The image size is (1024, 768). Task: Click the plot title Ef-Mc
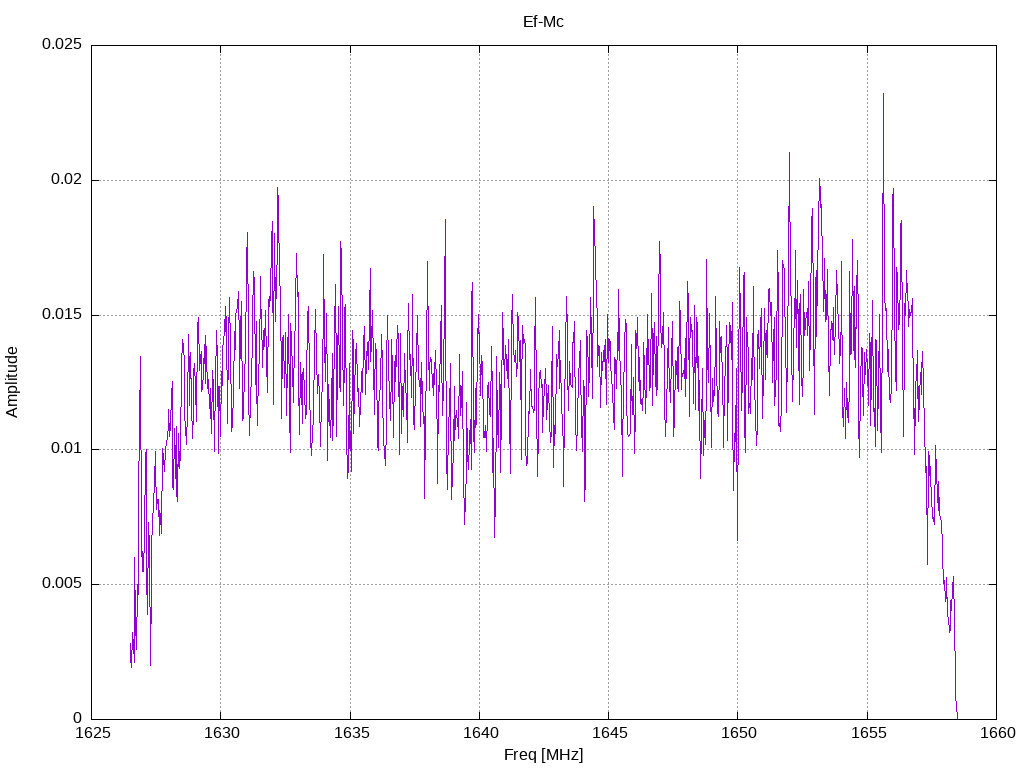coord(543,22)
